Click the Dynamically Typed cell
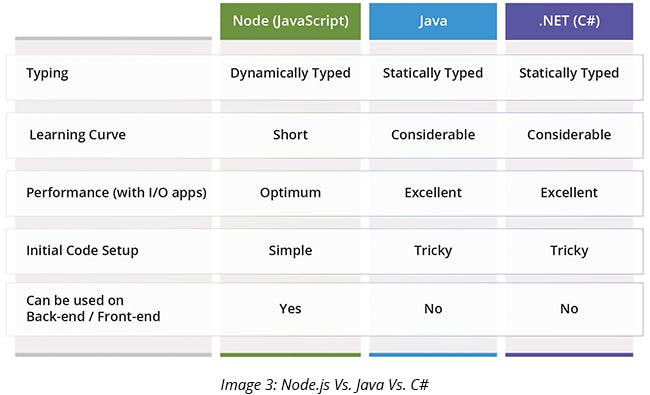Viewport: 650px width, 395px height. [x=290, y=73]
